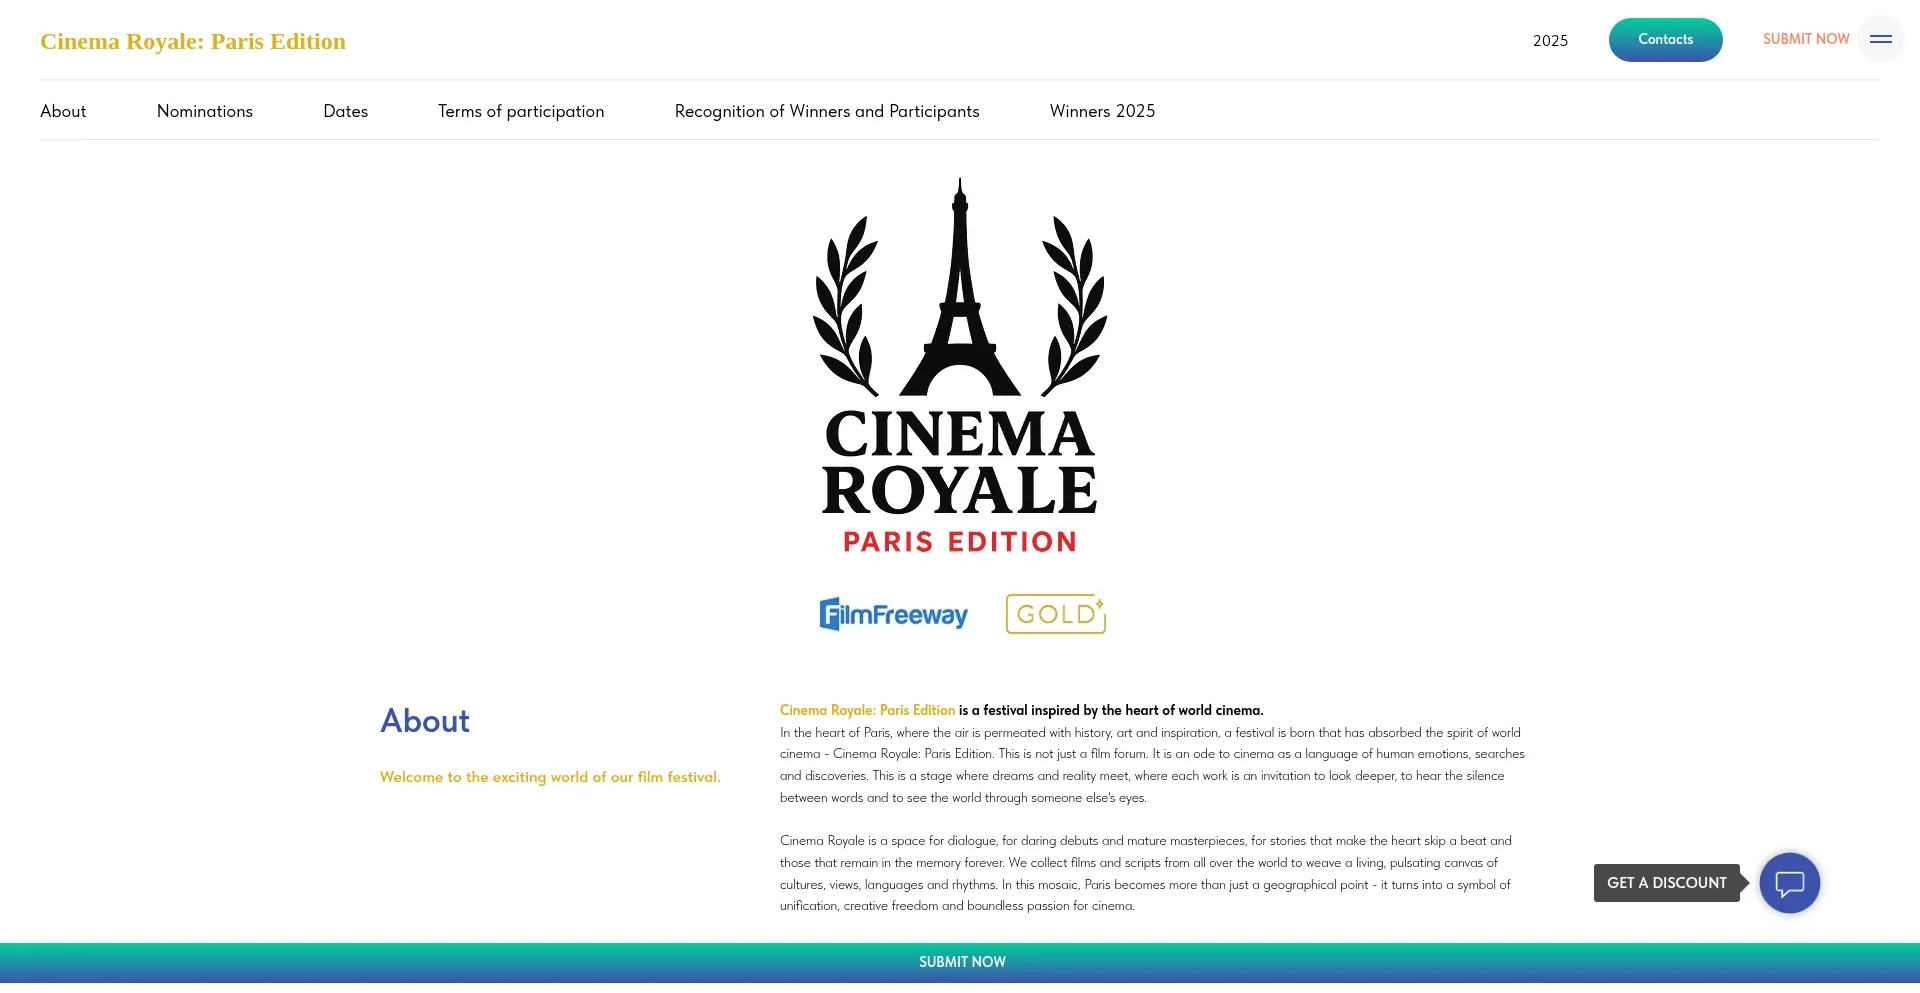The height and width of the screenshot is (993, 1920).
Task: Open the About menu item
Action: 63,111
